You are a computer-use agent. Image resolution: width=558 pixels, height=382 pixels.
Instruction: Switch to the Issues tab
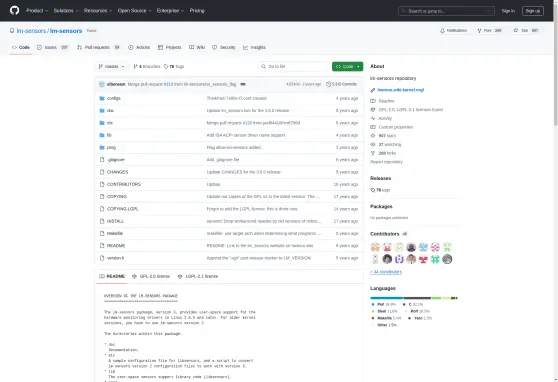pos(52,47)
